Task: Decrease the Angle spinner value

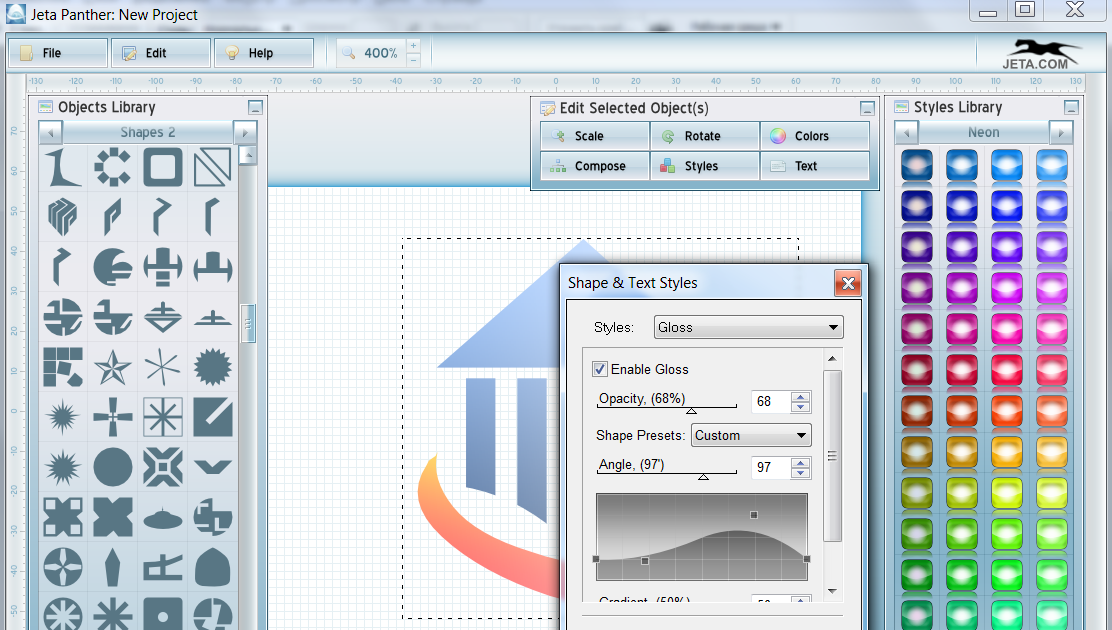Action: [x=801, y=472]
